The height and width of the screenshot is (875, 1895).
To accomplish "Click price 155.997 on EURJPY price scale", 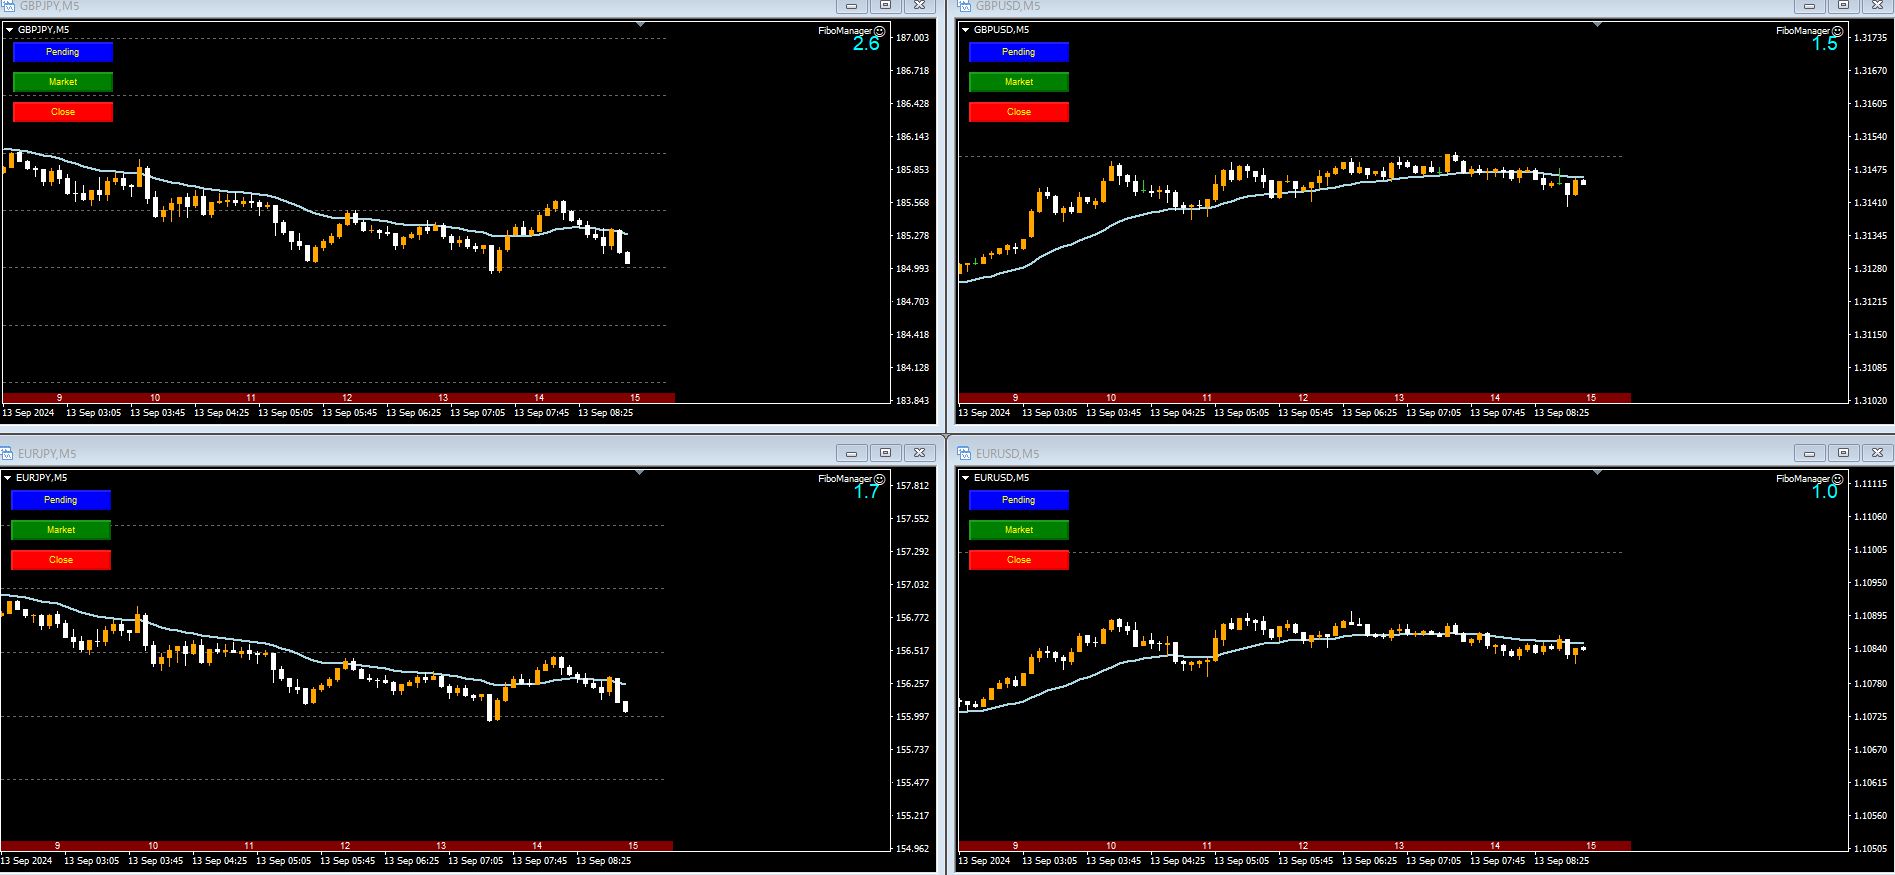I will coord(913,717).
